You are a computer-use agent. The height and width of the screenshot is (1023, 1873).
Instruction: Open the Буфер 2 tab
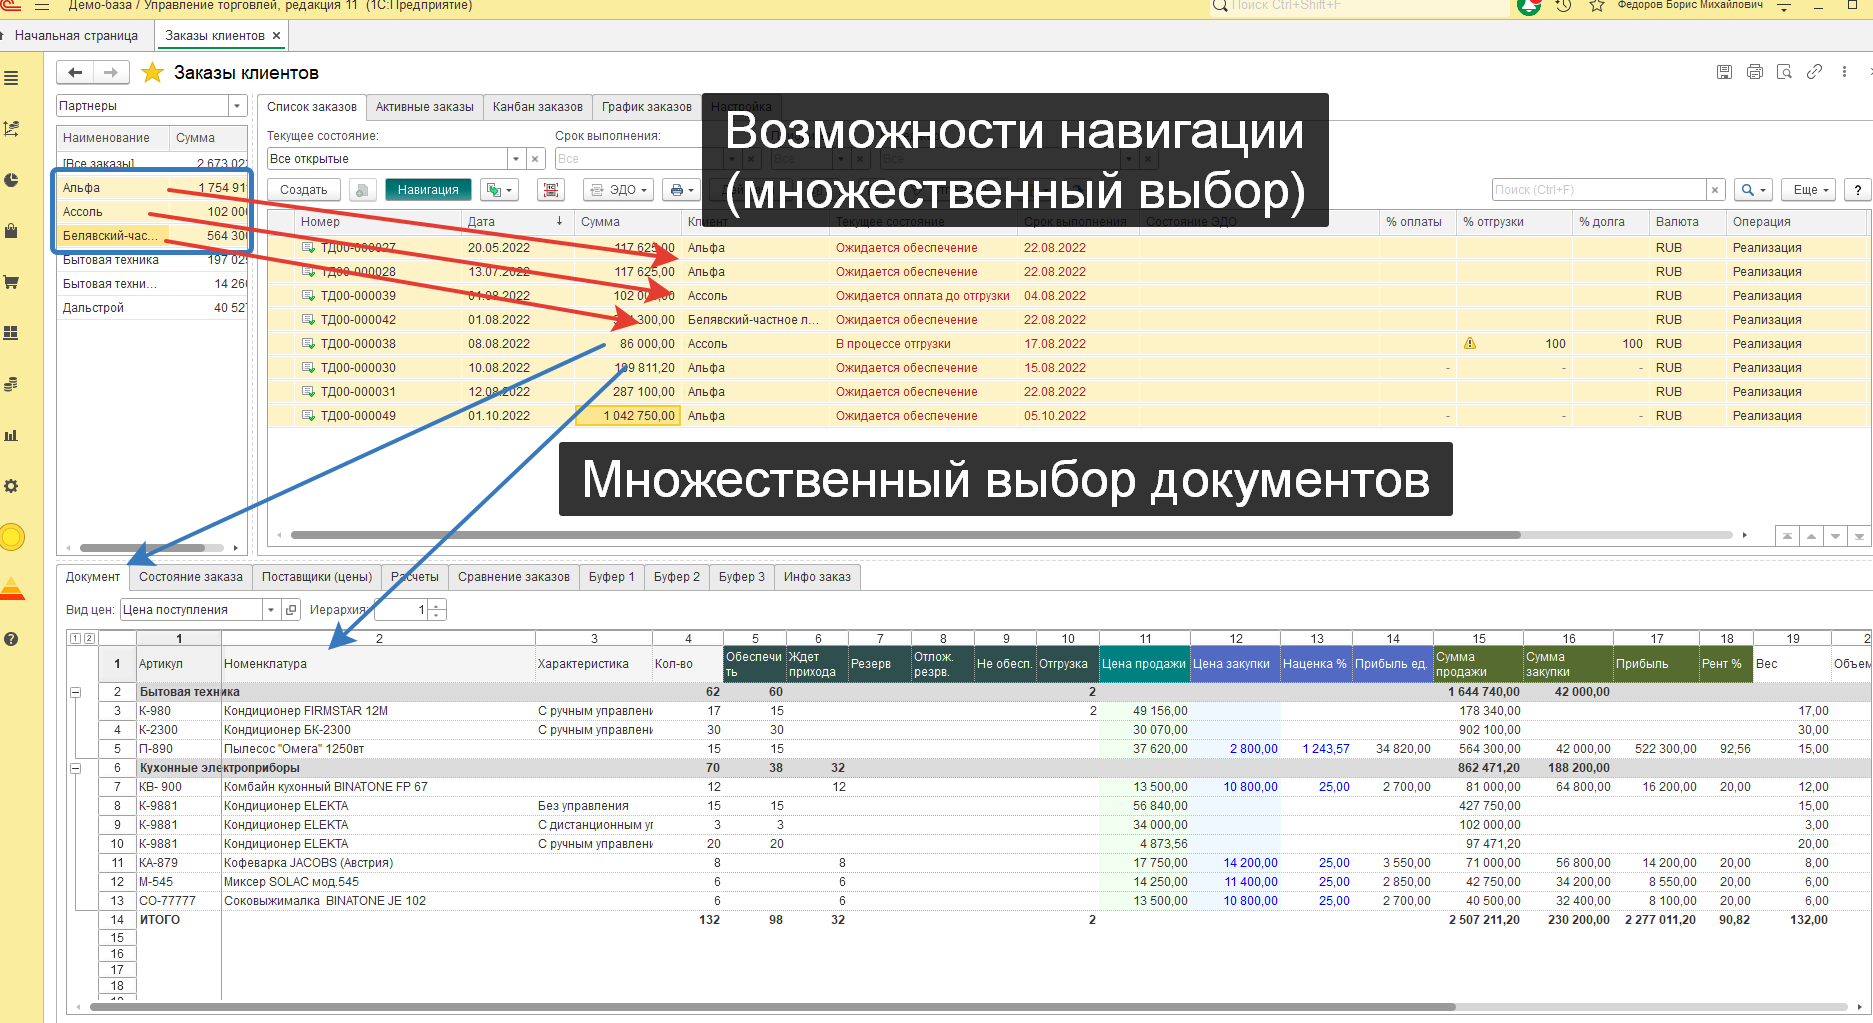[677, 577]
